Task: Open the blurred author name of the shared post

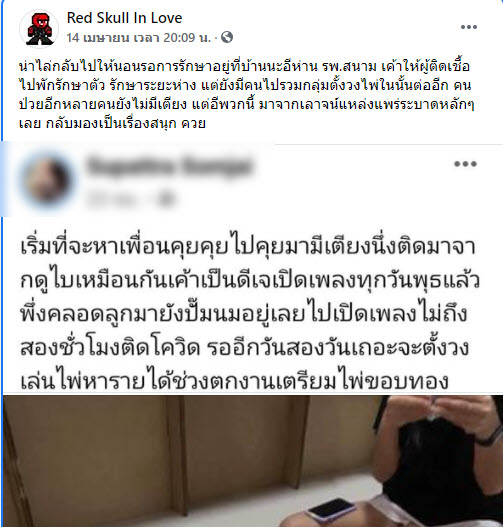Action: tap(169, 166)
